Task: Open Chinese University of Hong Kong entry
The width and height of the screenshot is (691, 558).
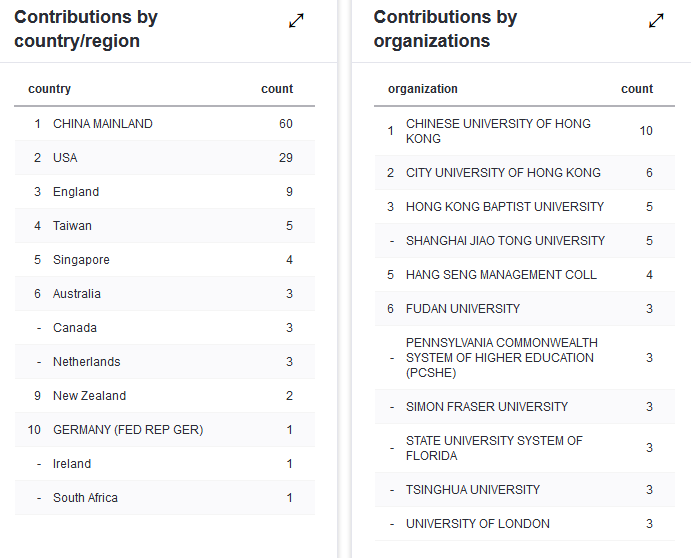Action: click(498, 131)
